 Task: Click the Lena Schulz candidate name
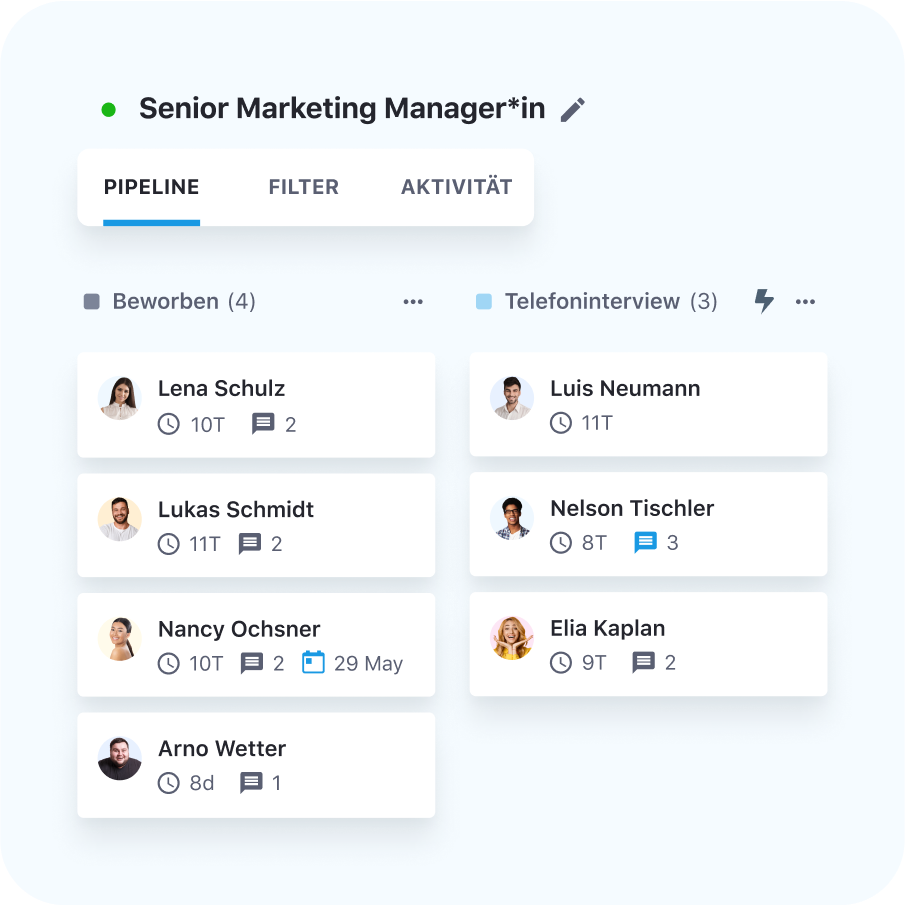point(221,389)
